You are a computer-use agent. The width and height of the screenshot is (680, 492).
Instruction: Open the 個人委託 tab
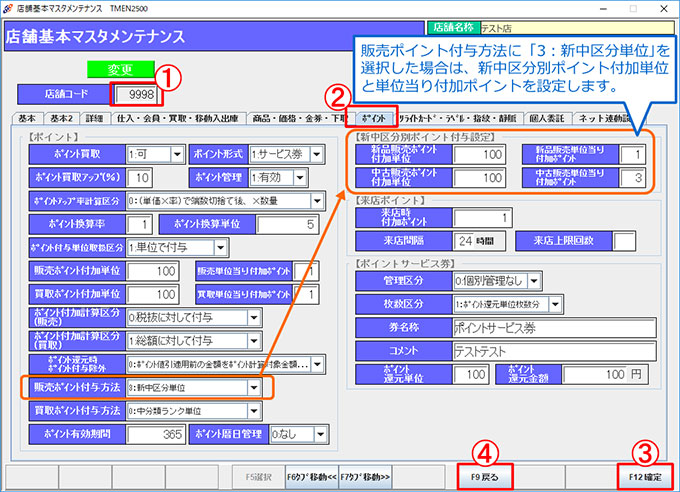click(x=547, y=118)
